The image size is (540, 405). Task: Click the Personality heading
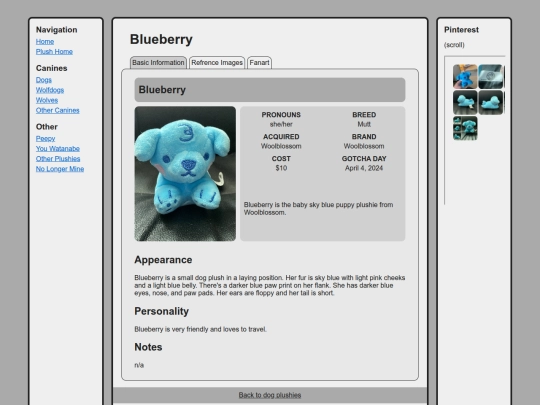point(162,311)
